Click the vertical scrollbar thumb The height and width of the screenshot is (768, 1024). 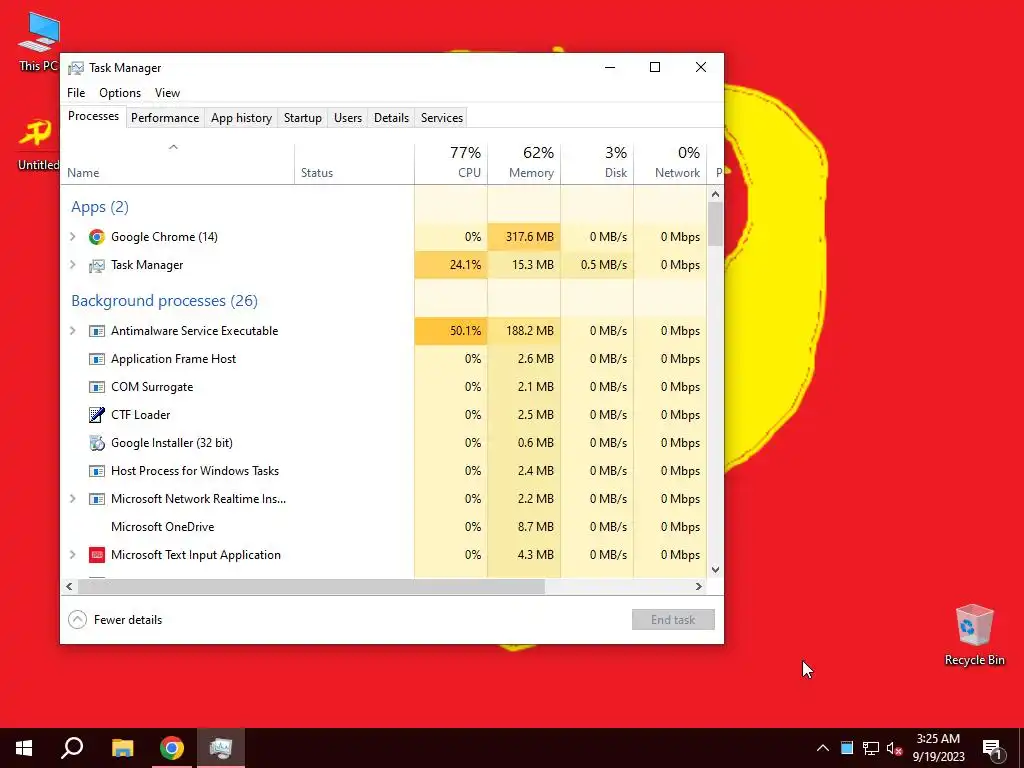pos(715,224)
